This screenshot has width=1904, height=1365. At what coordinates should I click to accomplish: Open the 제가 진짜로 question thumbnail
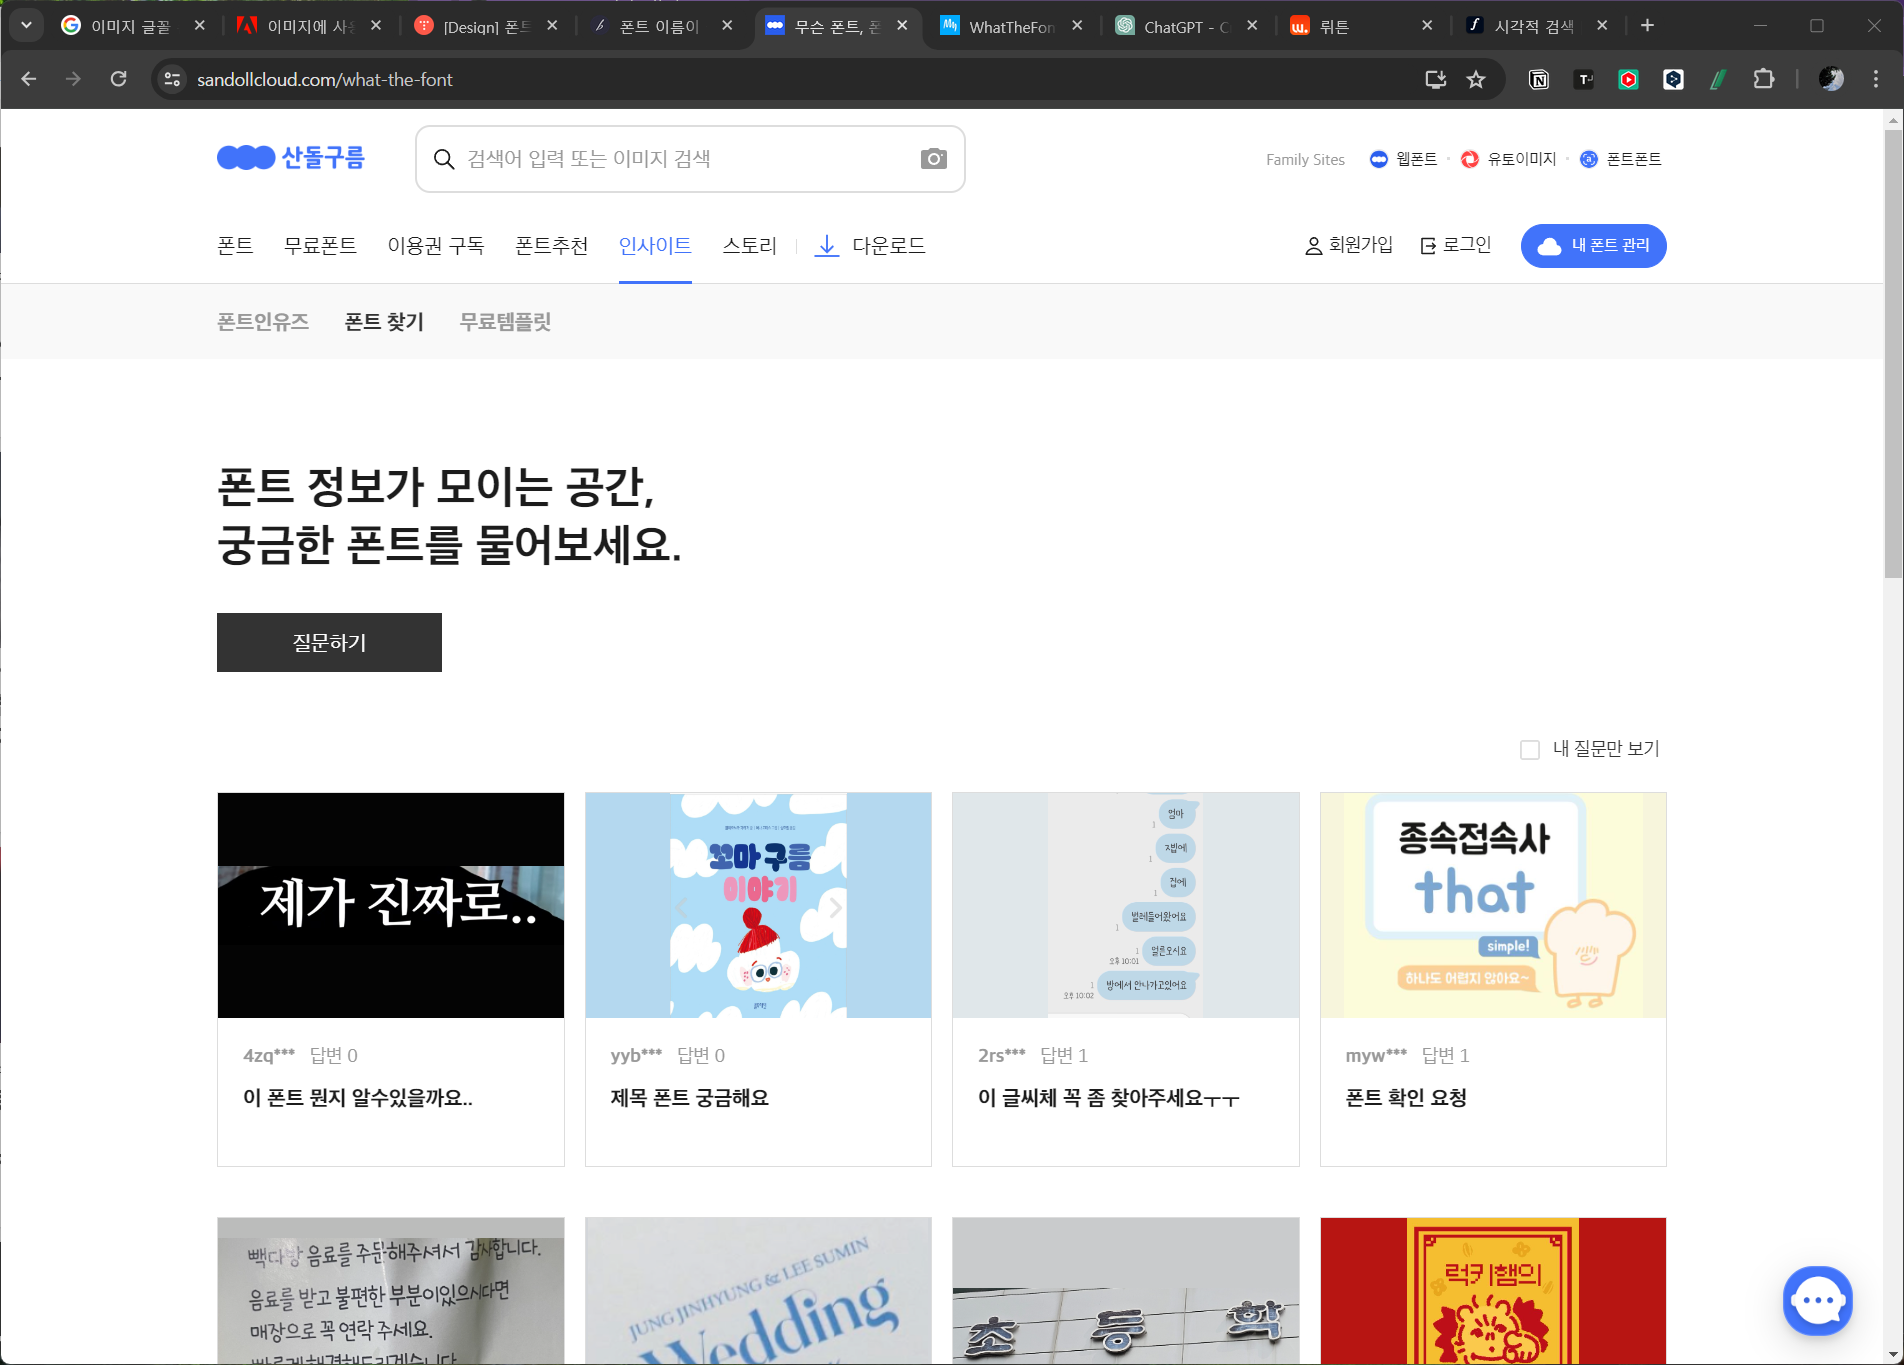click(391, 905)
